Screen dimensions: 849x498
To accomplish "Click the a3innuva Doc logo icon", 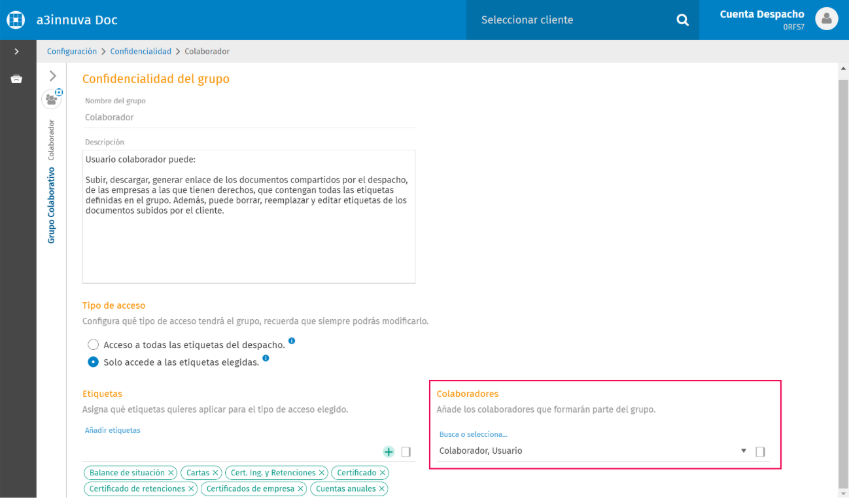I will (16, 20).
